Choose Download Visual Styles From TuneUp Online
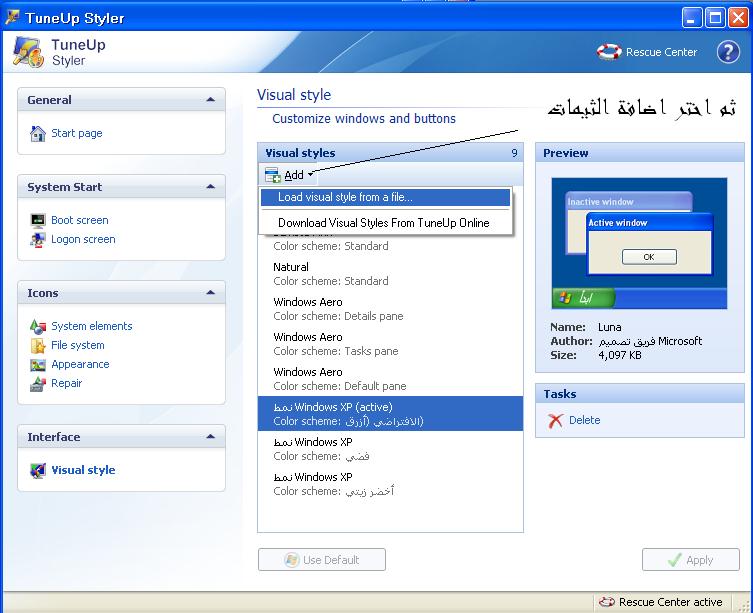This screenshot has height=613, width=753. pyautogui.click(x=385, y=223)
